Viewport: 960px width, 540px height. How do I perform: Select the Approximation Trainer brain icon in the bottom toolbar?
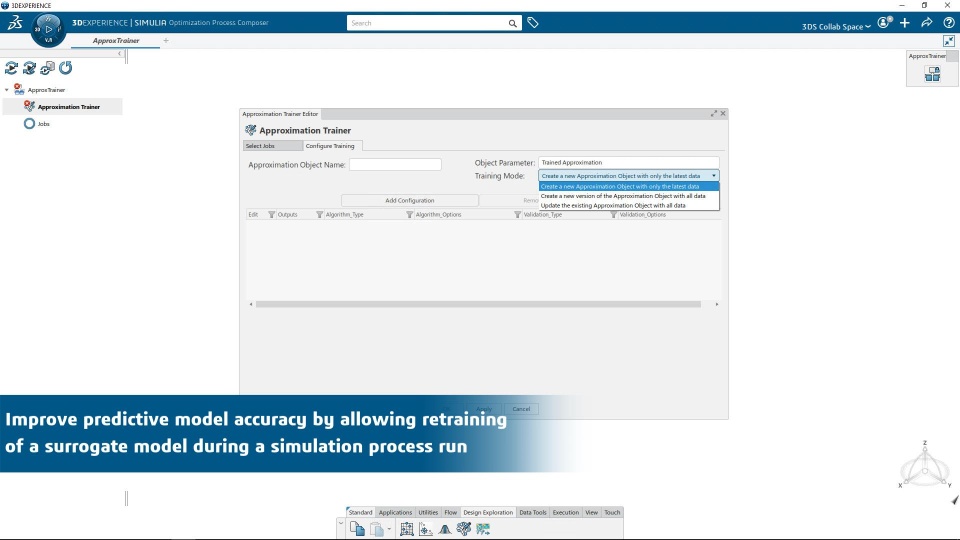tap(463, 528)
